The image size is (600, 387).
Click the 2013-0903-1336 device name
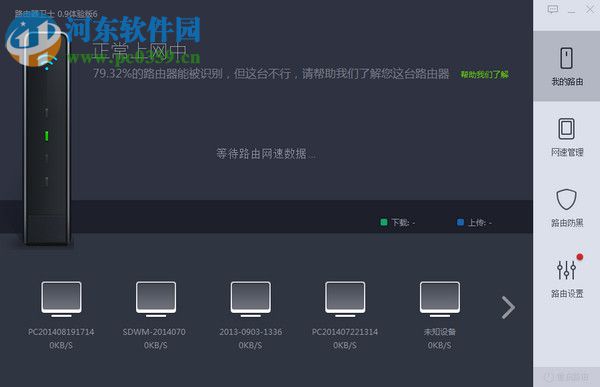pyautogui.click(x=251, y=332)
